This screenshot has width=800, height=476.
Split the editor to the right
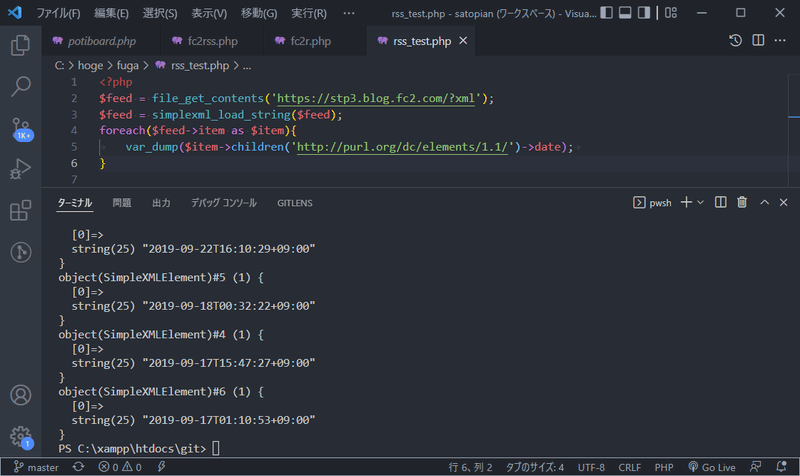point(758,41)
